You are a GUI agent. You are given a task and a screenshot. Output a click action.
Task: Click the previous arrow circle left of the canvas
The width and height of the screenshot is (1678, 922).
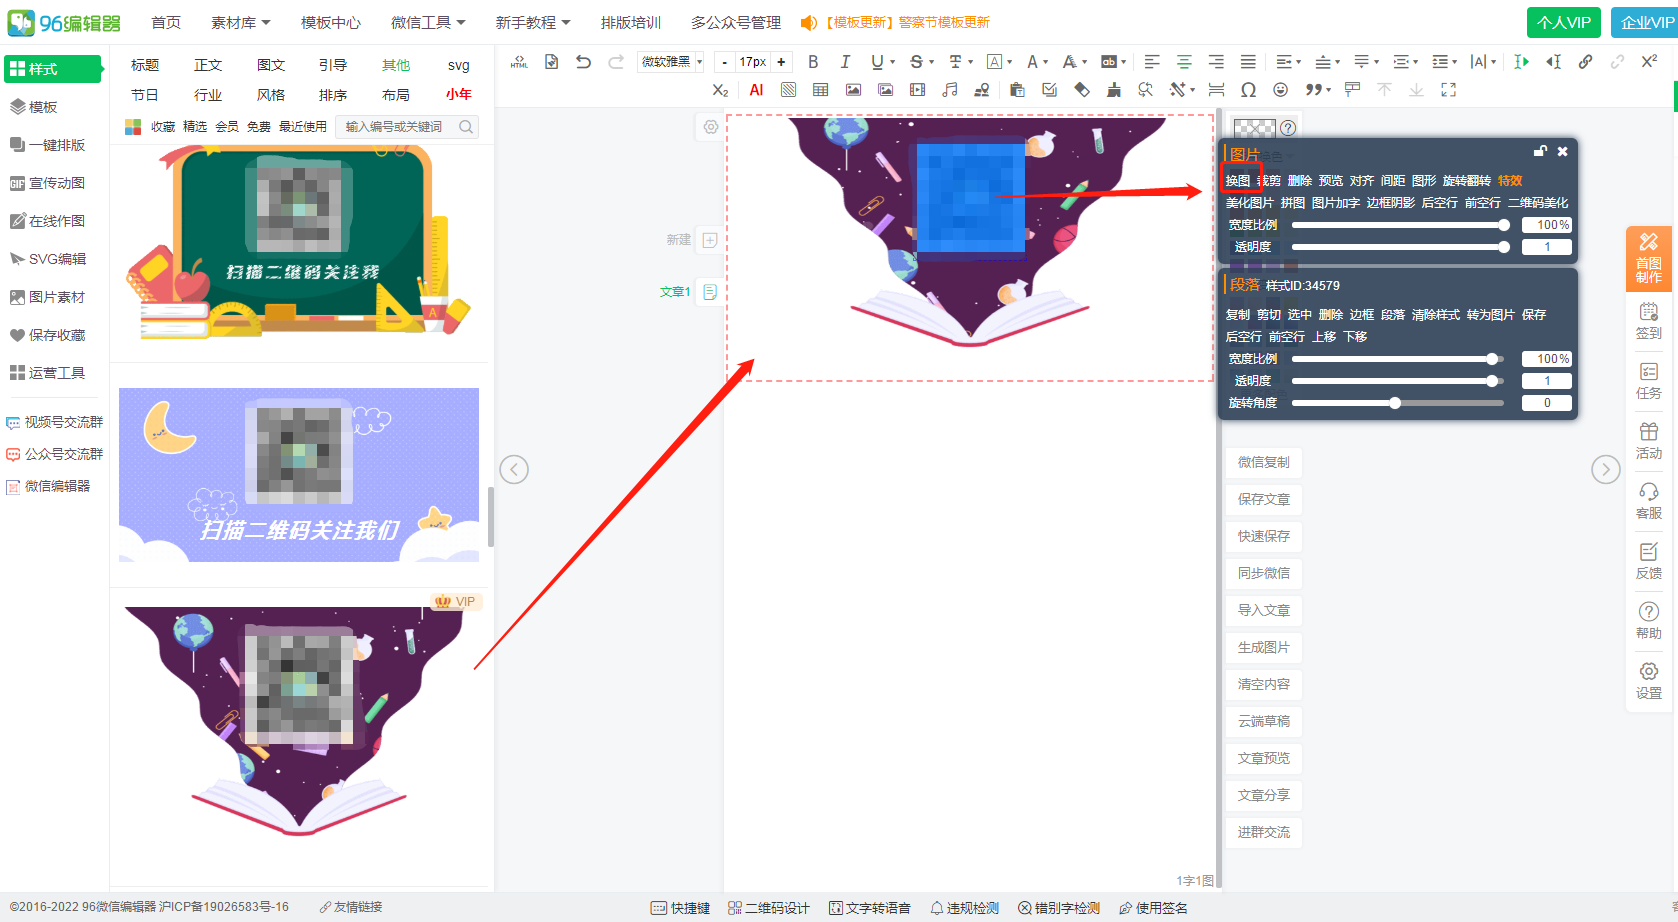(514, 469)
